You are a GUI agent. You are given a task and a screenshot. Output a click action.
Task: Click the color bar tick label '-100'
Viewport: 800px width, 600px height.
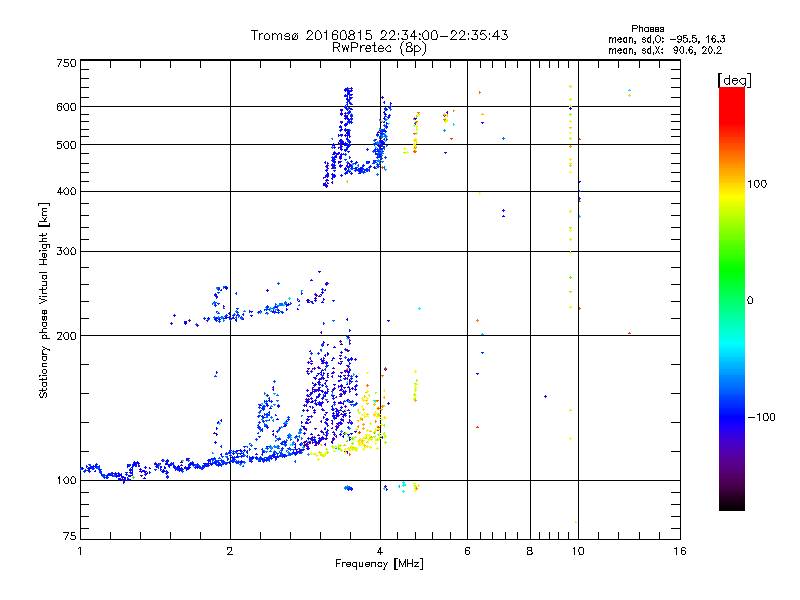click(x=761, y=417)
